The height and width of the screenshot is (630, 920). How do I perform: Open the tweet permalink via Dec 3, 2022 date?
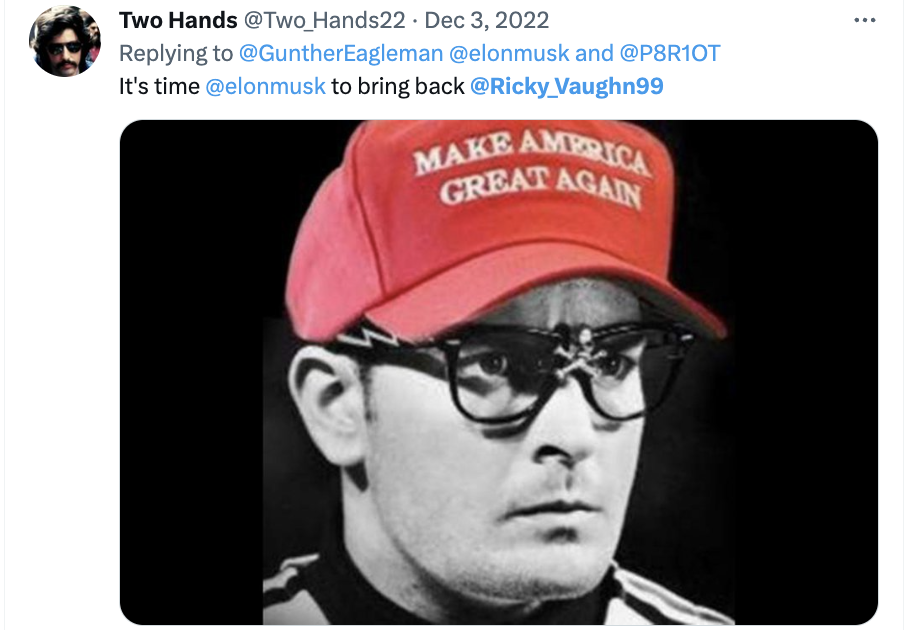[x=486, y=21]
